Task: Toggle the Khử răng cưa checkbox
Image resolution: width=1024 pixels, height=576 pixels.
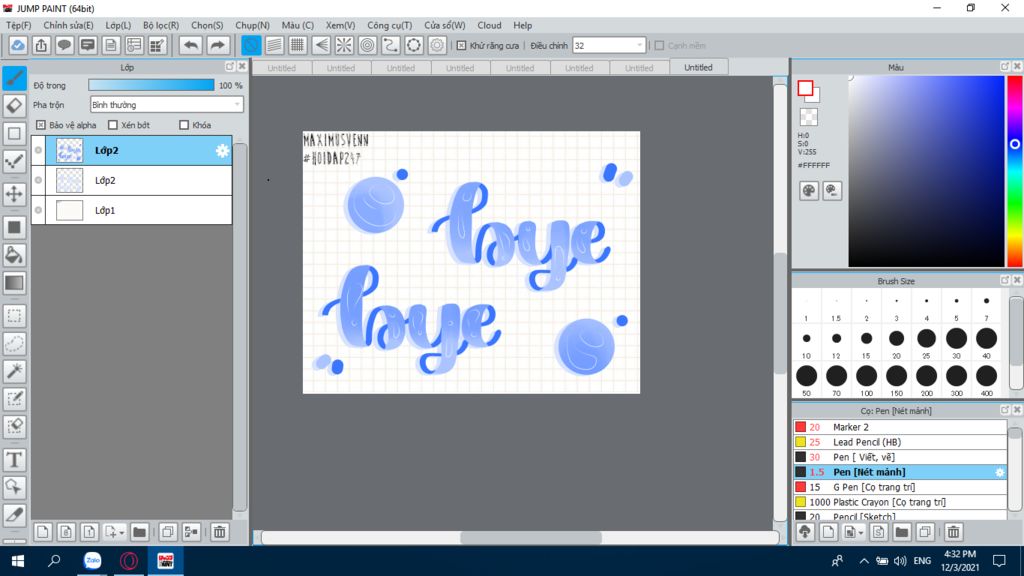Action: [462, 46]
